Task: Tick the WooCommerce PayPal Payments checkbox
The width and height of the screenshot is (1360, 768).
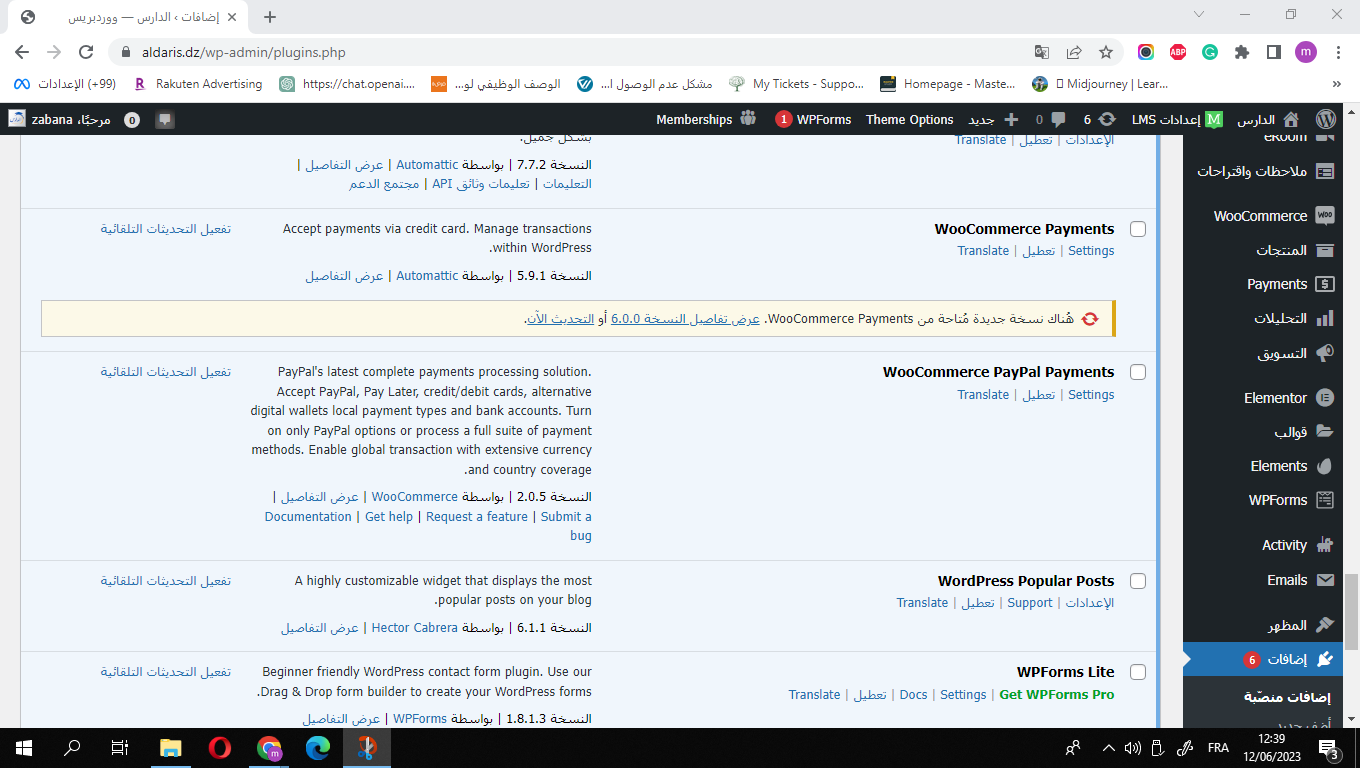Action: click(x=1138, y=372)
